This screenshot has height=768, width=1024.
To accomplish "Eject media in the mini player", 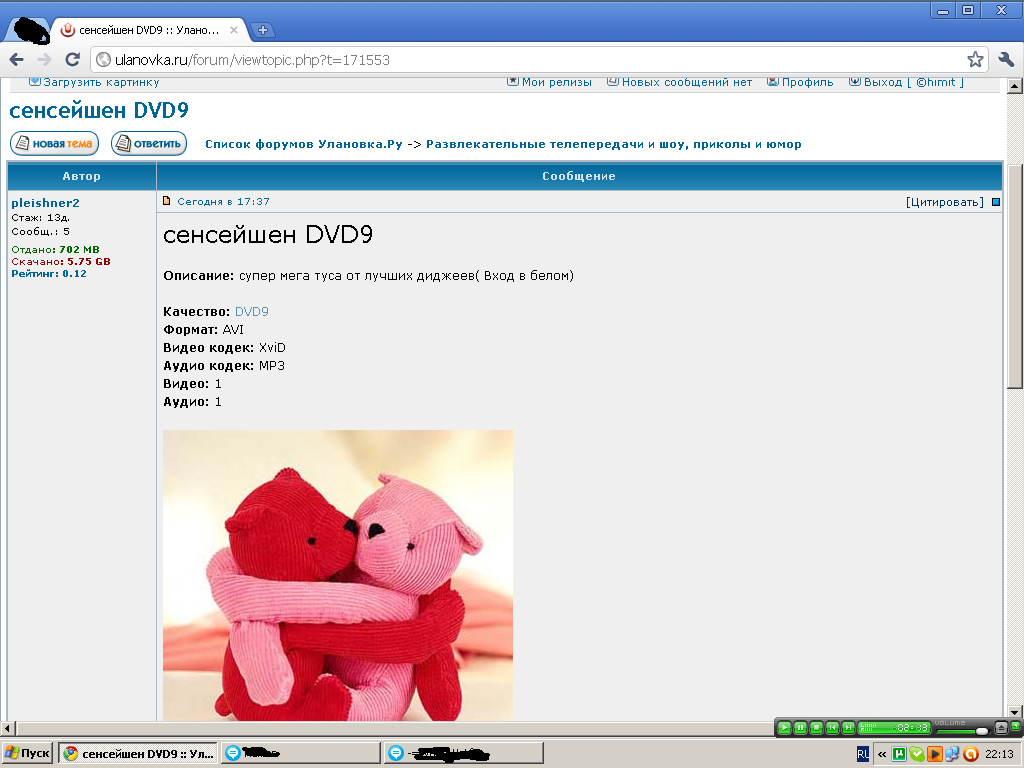I will [1001, 727].
